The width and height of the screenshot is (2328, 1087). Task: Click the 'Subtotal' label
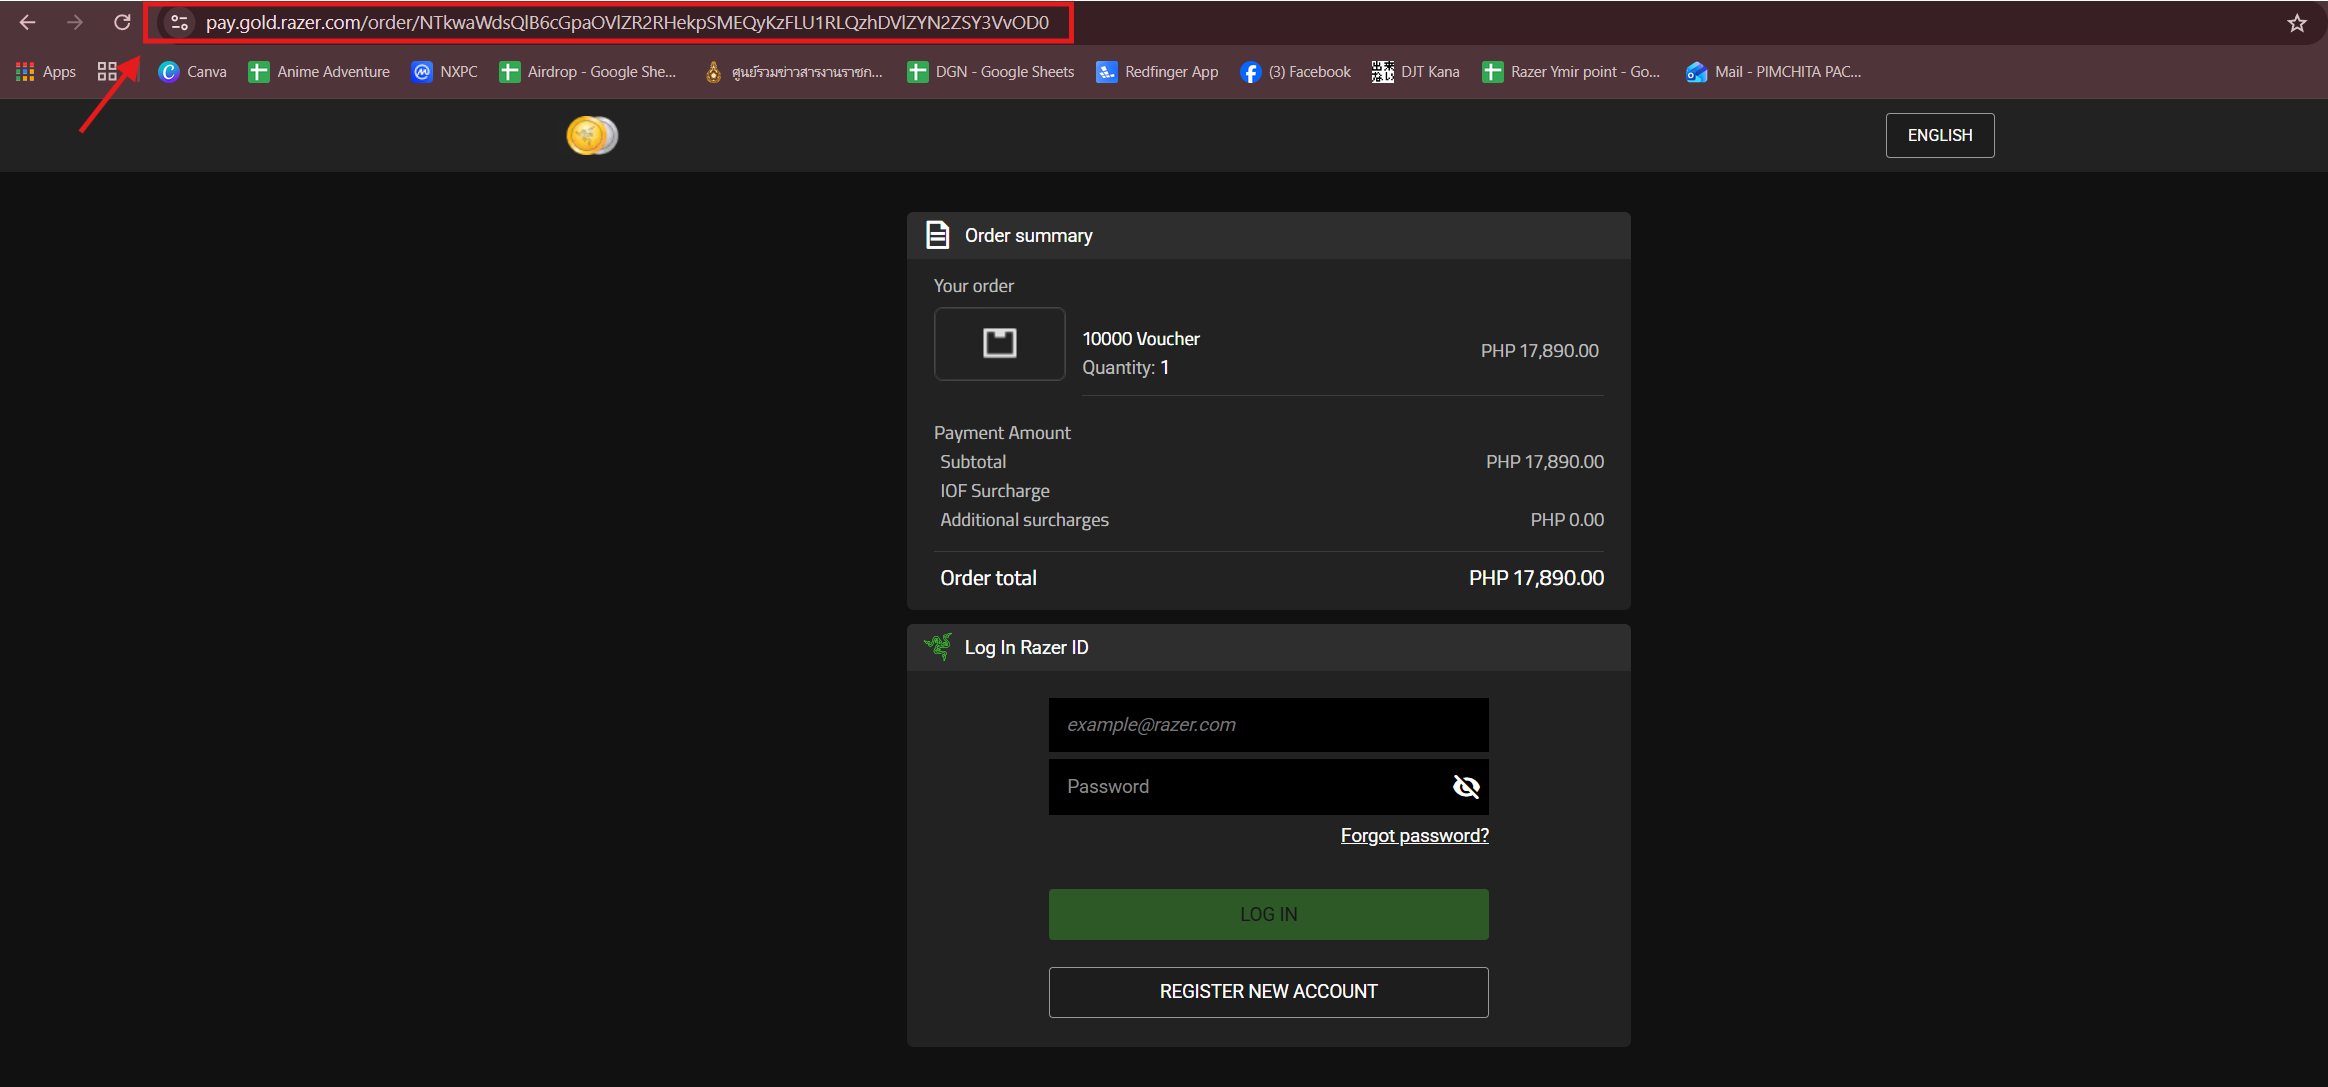[x=973, y=462]
